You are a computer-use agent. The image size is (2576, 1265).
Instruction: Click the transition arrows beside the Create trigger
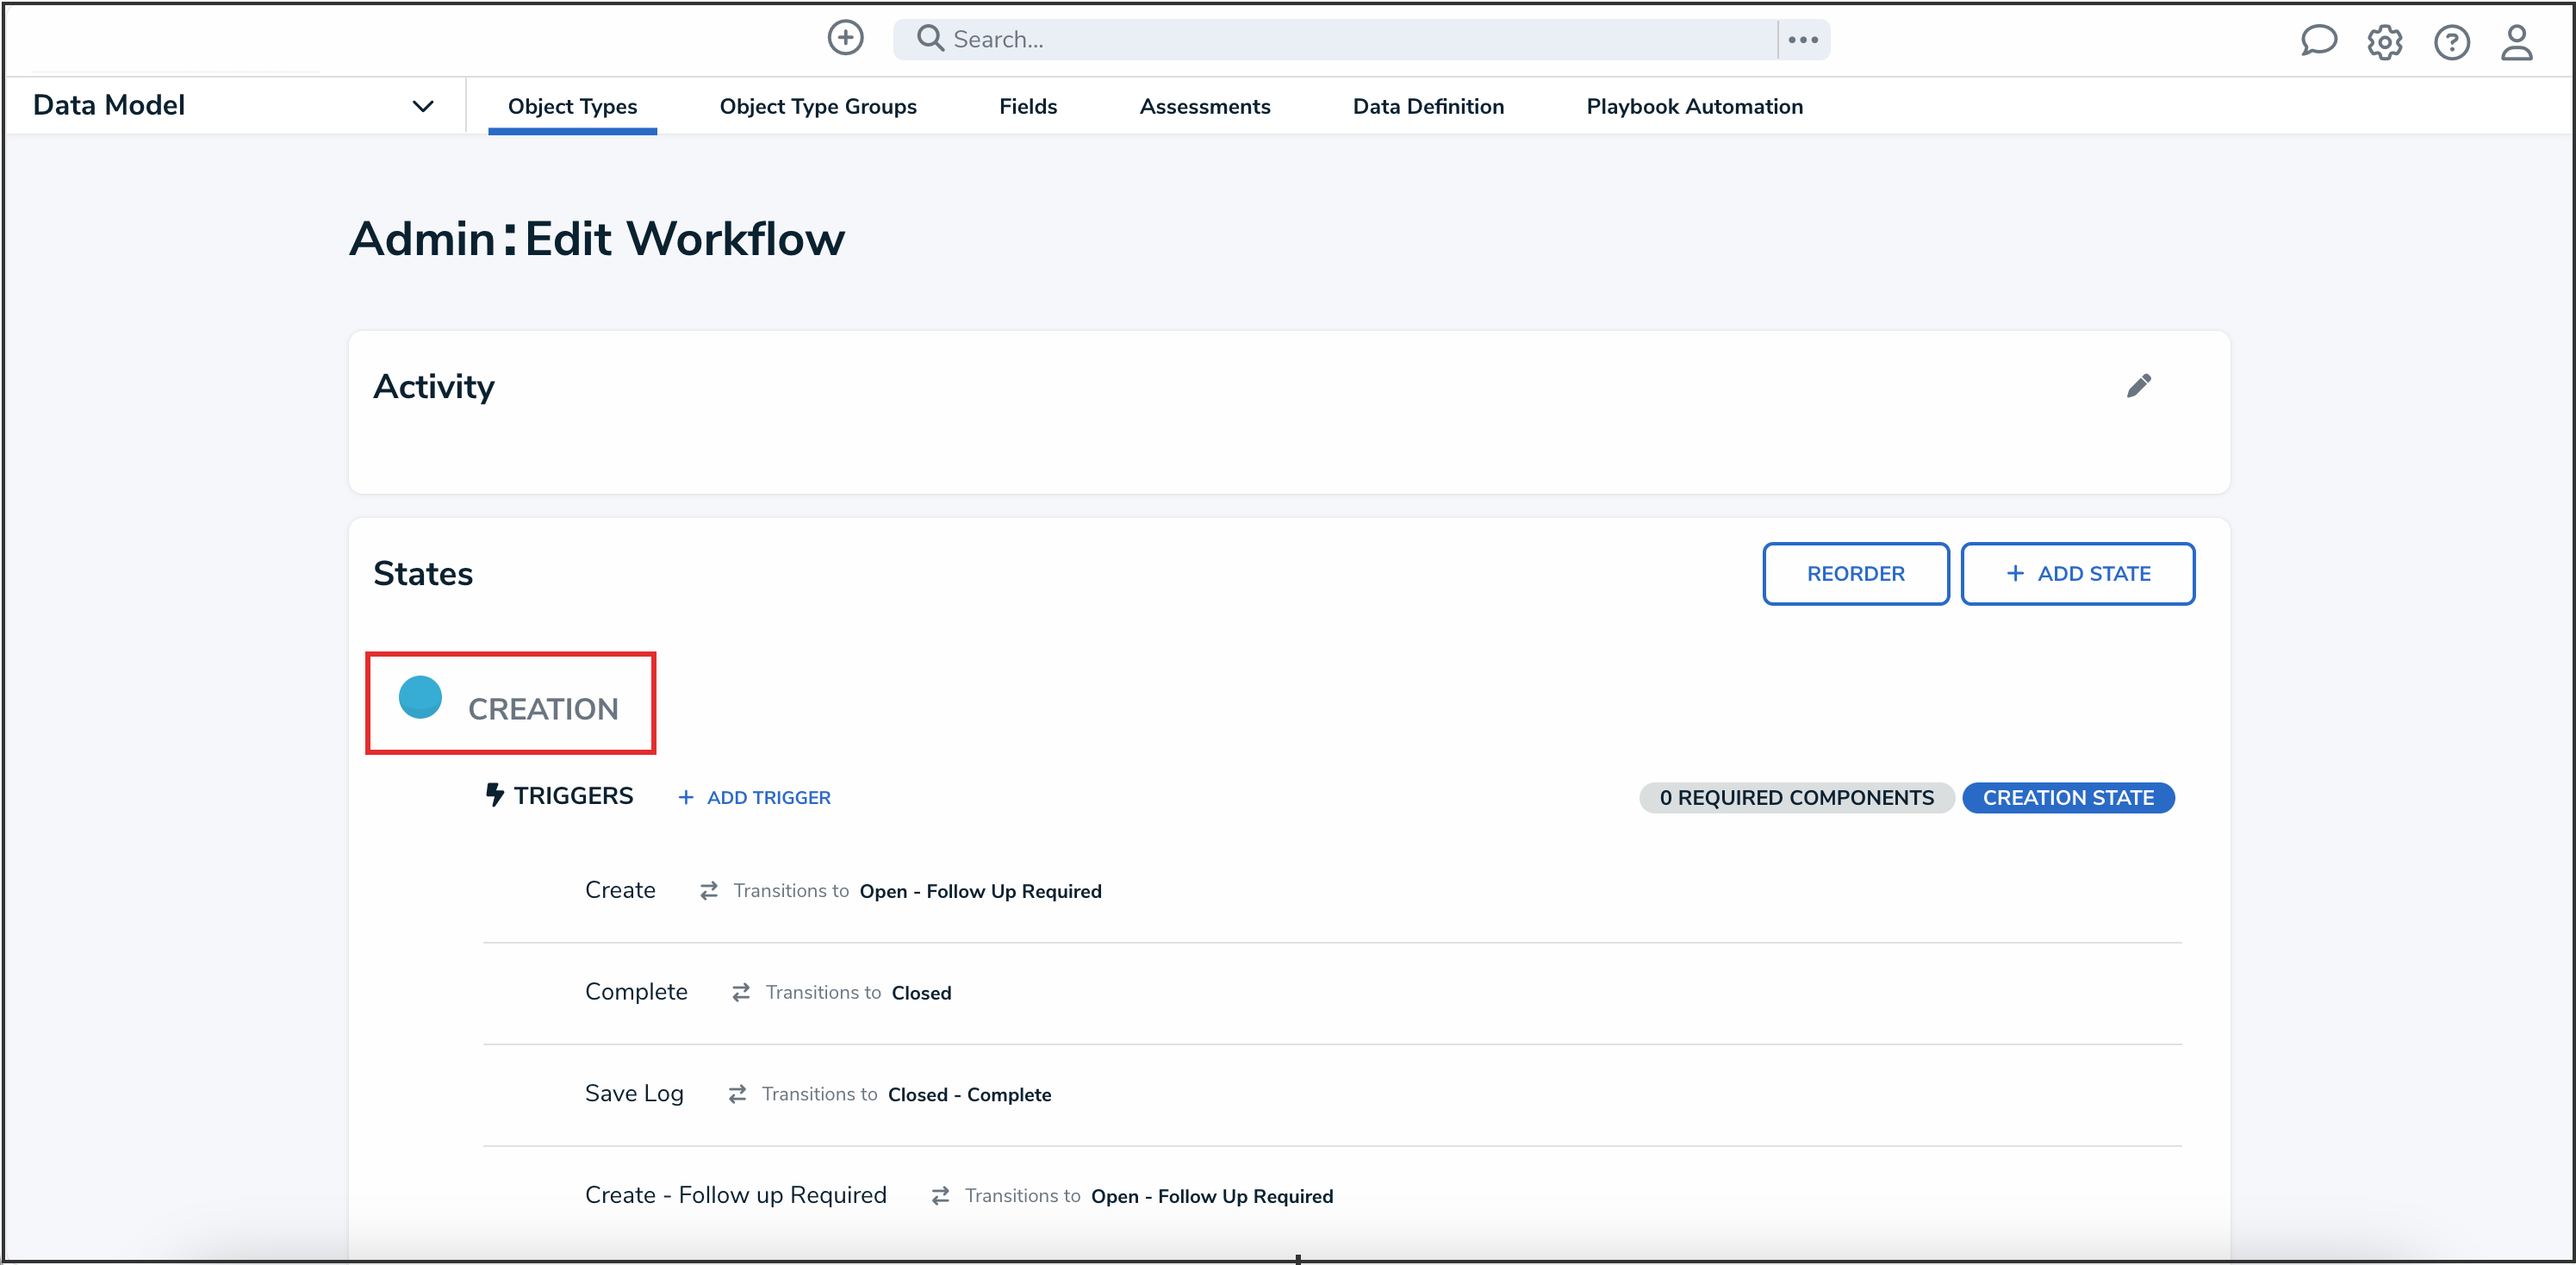tap(709, 891)
